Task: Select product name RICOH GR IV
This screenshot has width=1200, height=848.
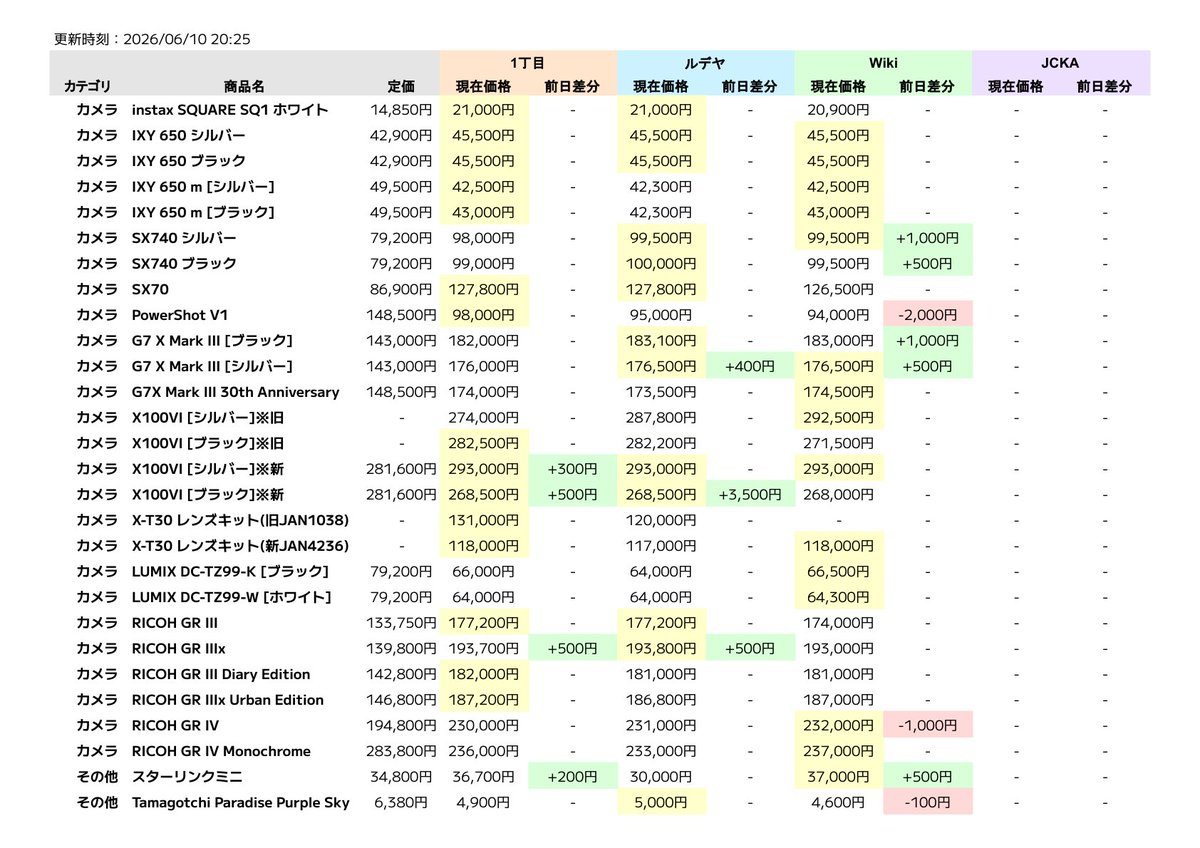Action: click(x=176, y=725)
